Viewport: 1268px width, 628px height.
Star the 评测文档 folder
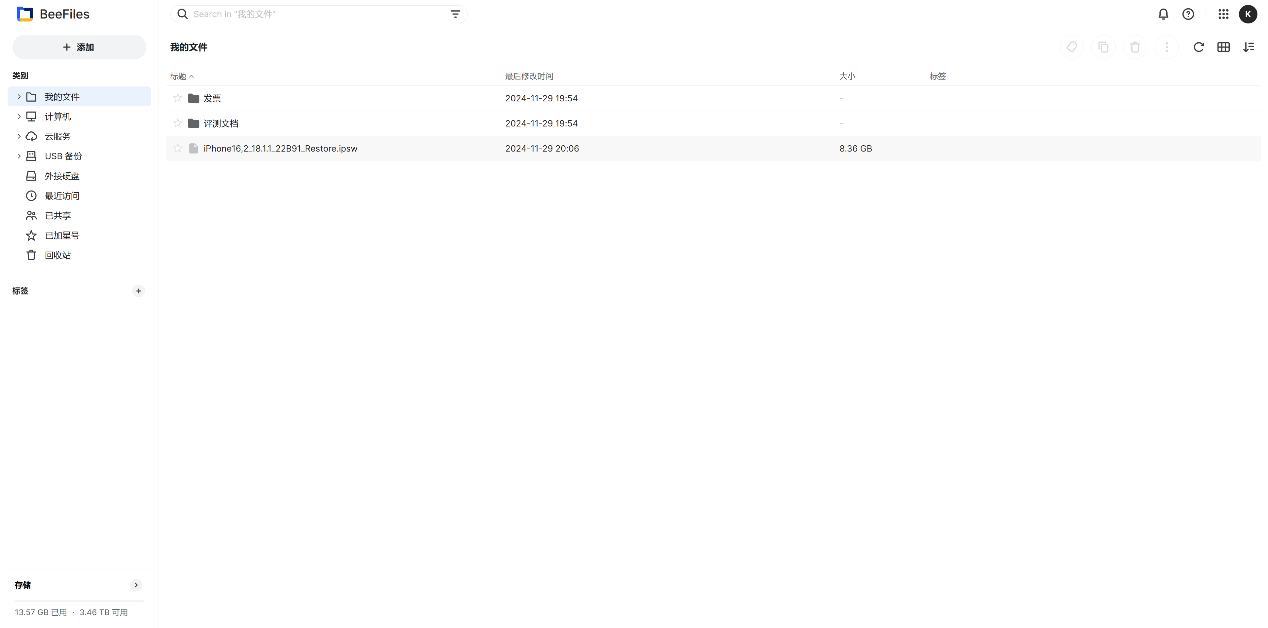tap(178, 123)
